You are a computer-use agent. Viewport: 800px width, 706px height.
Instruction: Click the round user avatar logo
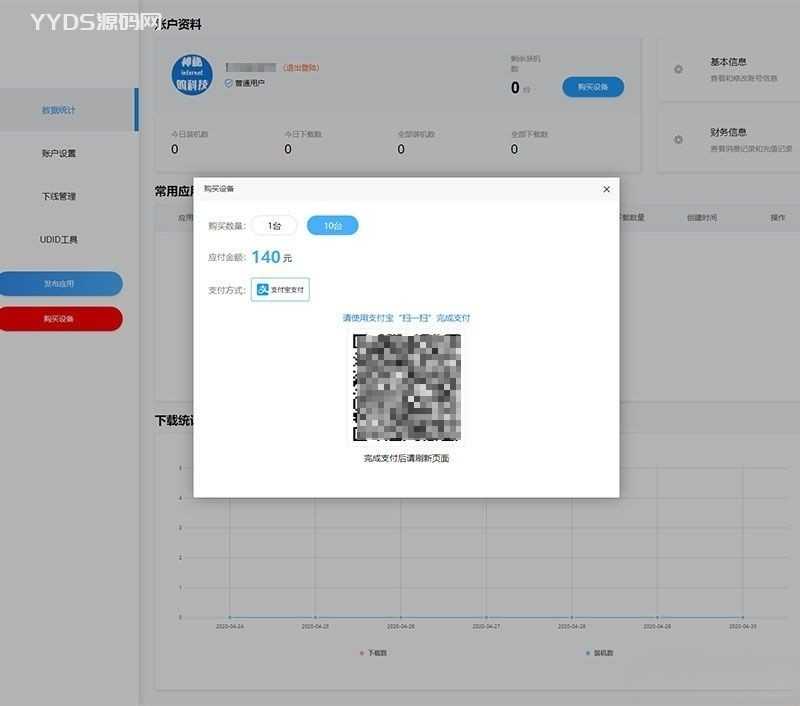point(192,75)
